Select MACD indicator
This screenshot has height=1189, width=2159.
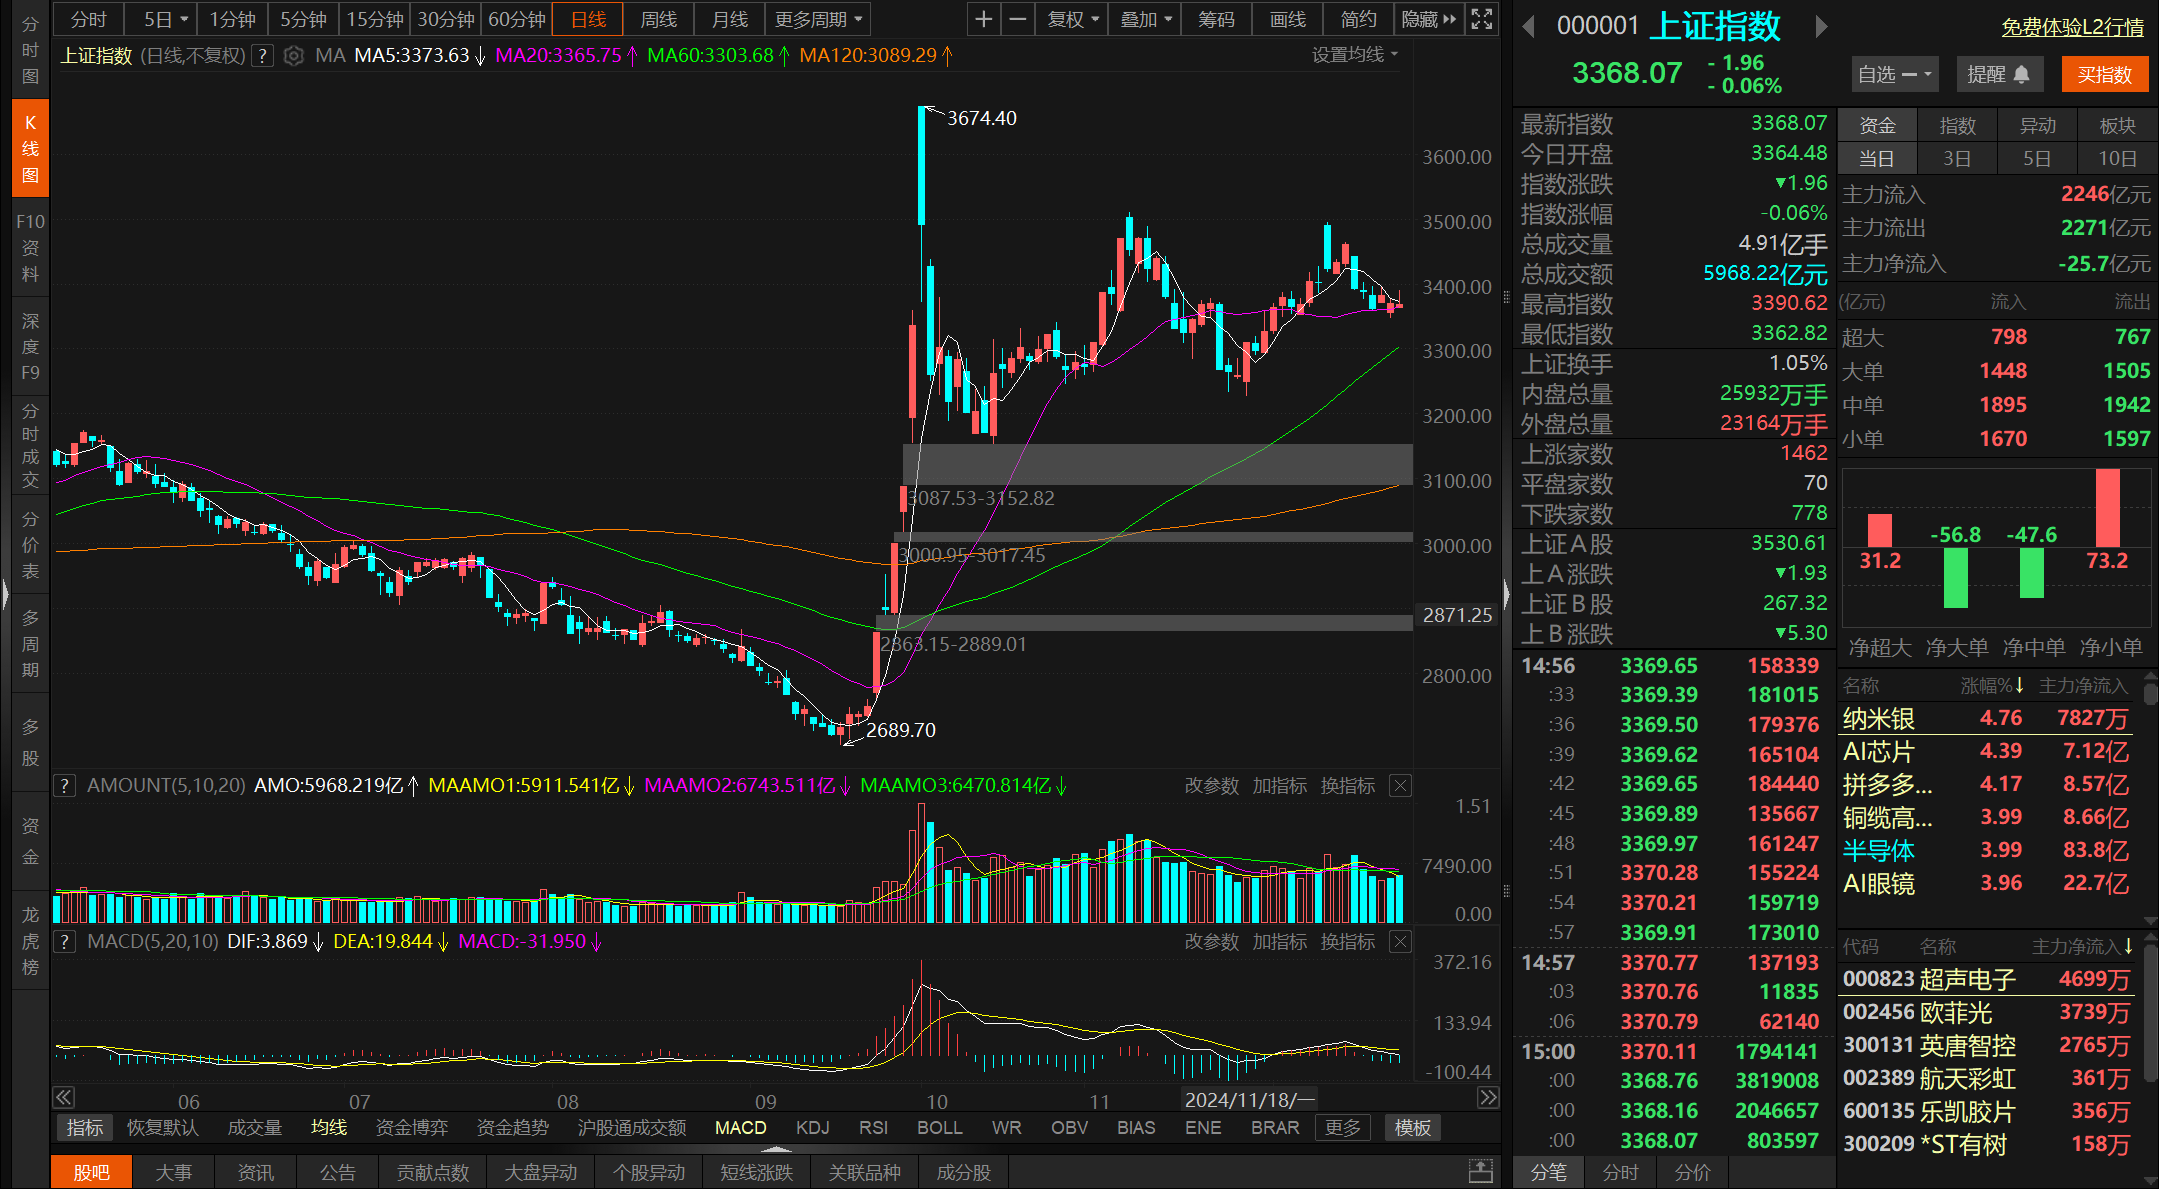740,1128
